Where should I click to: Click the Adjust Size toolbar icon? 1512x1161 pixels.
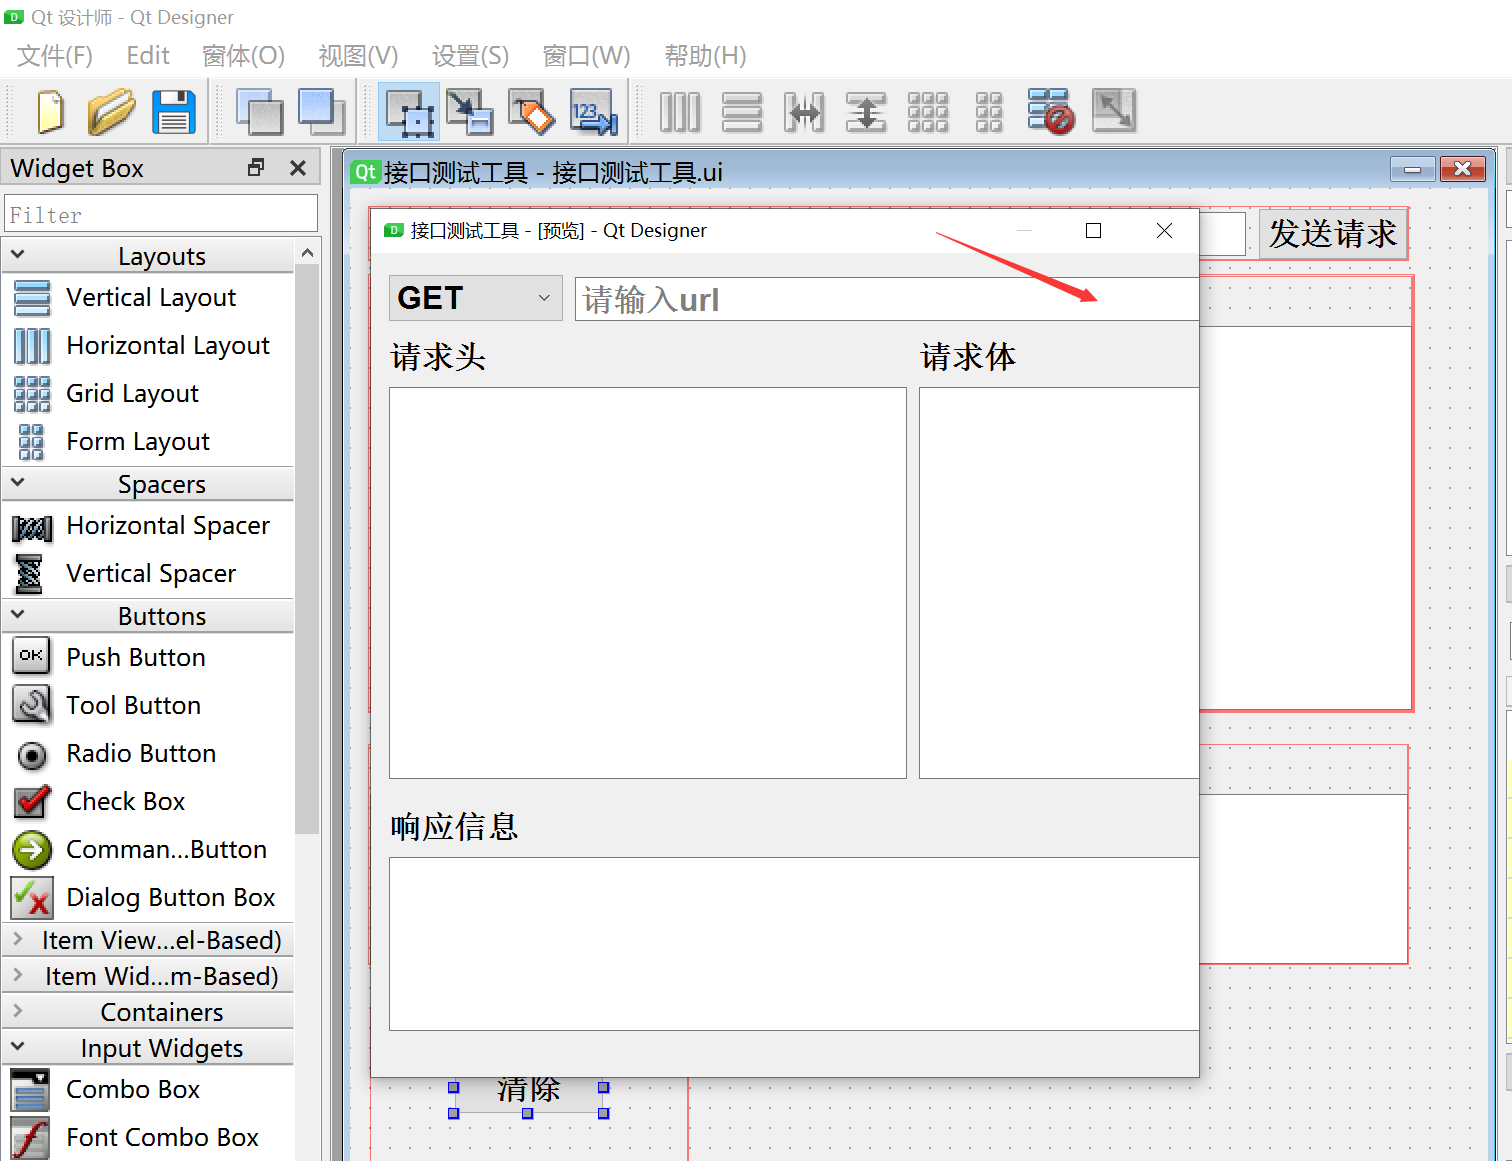[1114, 111]
